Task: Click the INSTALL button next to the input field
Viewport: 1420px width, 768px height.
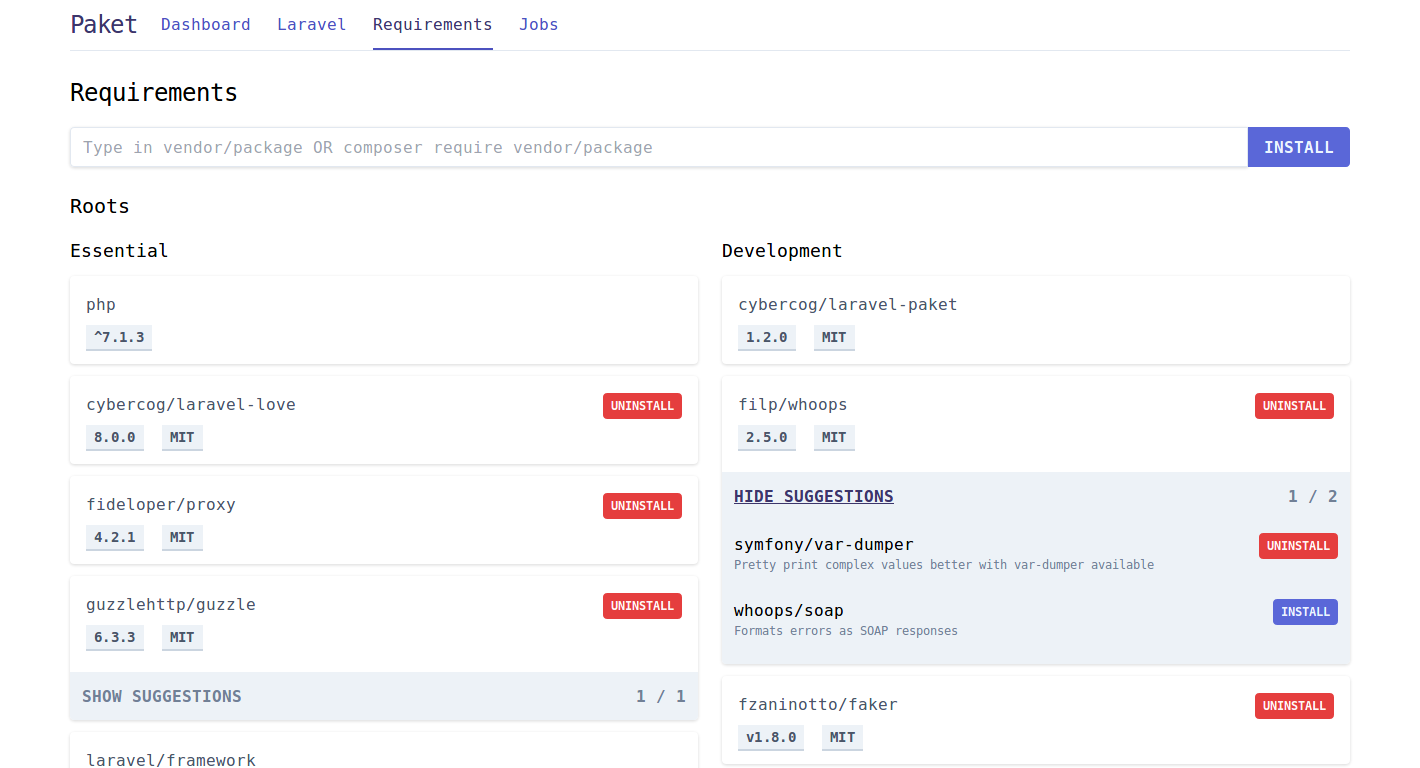Action: coord(1299,147)
